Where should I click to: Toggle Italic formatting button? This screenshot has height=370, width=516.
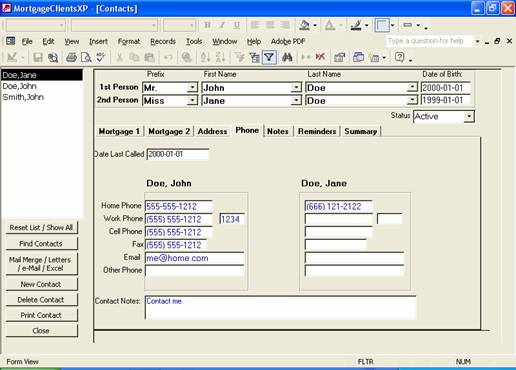click(222, 25)
